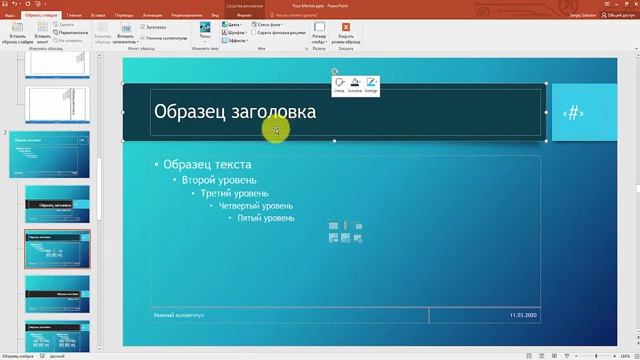The image size is (640, 360).
Task: Open the Эффекты (Effects) dropdown
Action: pyautogui.click(x=235, y=40)
